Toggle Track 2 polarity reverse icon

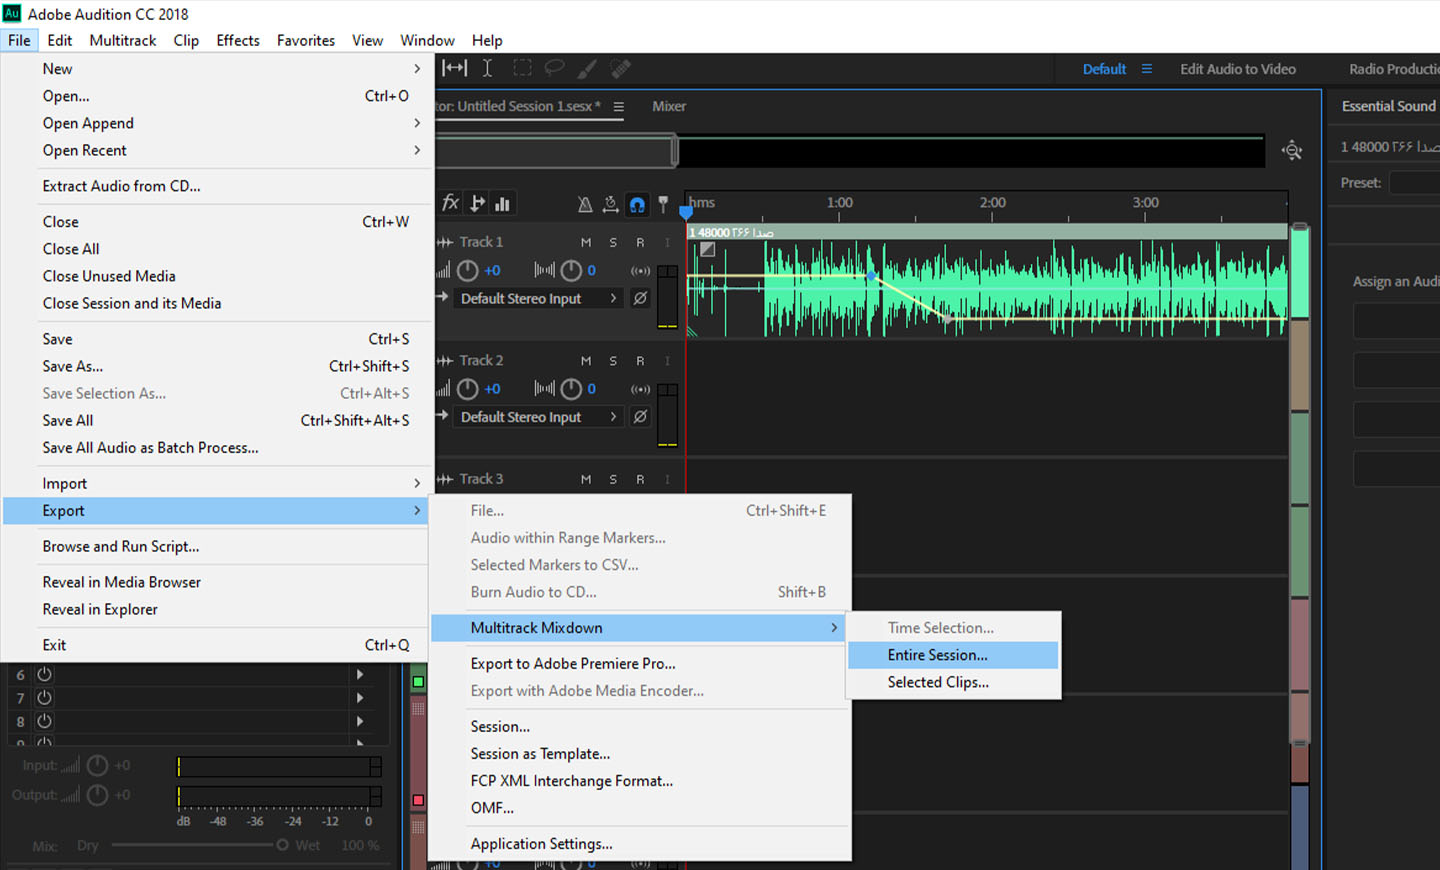point(640,416)
